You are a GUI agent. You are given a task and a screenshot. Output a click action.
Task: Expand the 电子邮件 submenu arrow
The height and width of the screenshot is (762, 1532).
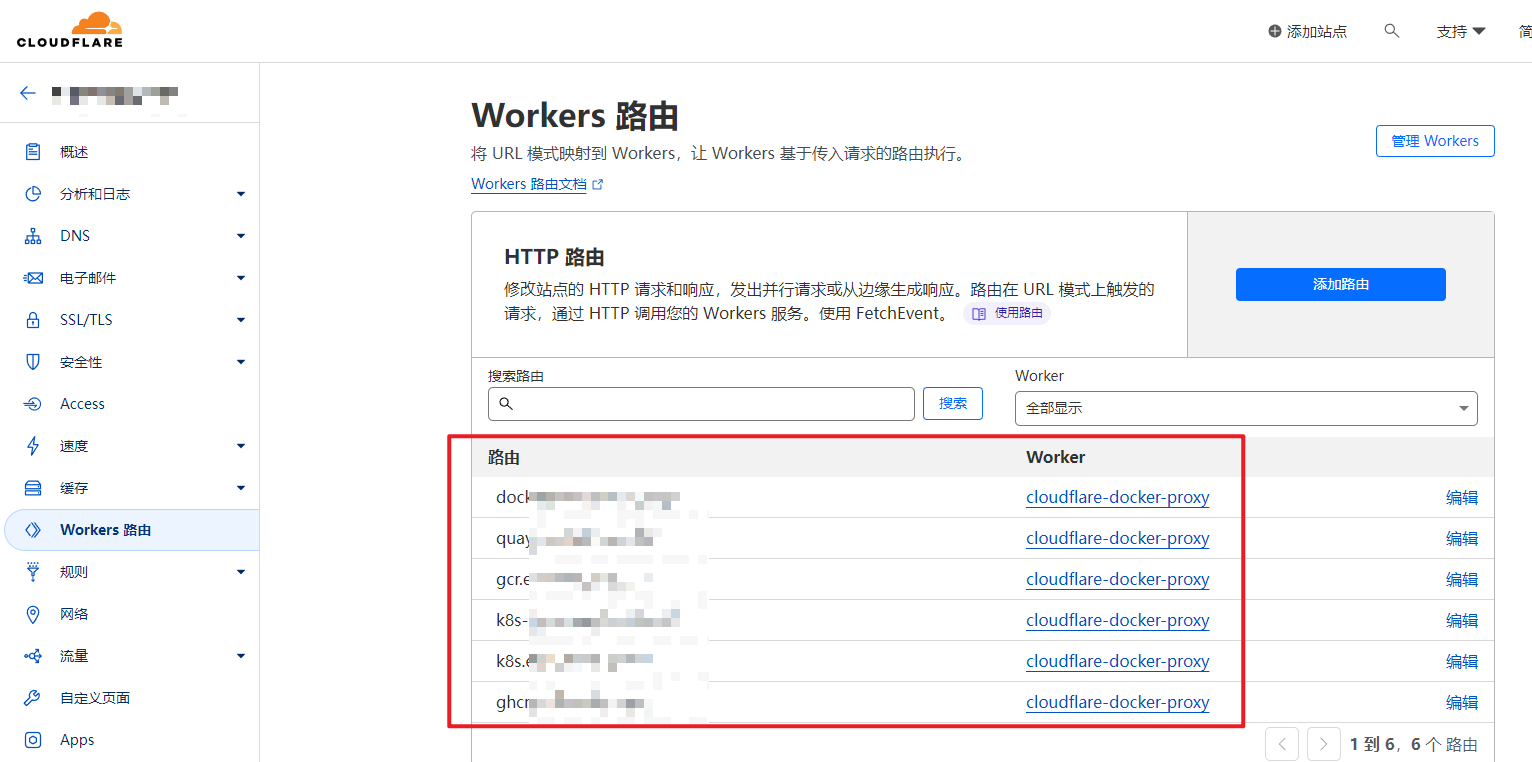241,278
